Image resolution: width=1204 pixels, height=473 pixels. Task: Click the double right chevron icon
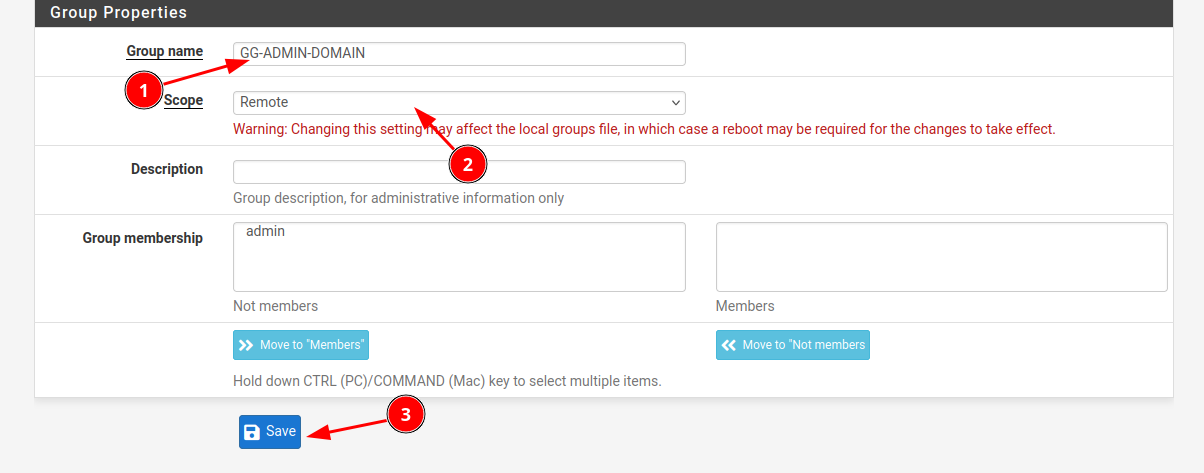click(246, 345)
